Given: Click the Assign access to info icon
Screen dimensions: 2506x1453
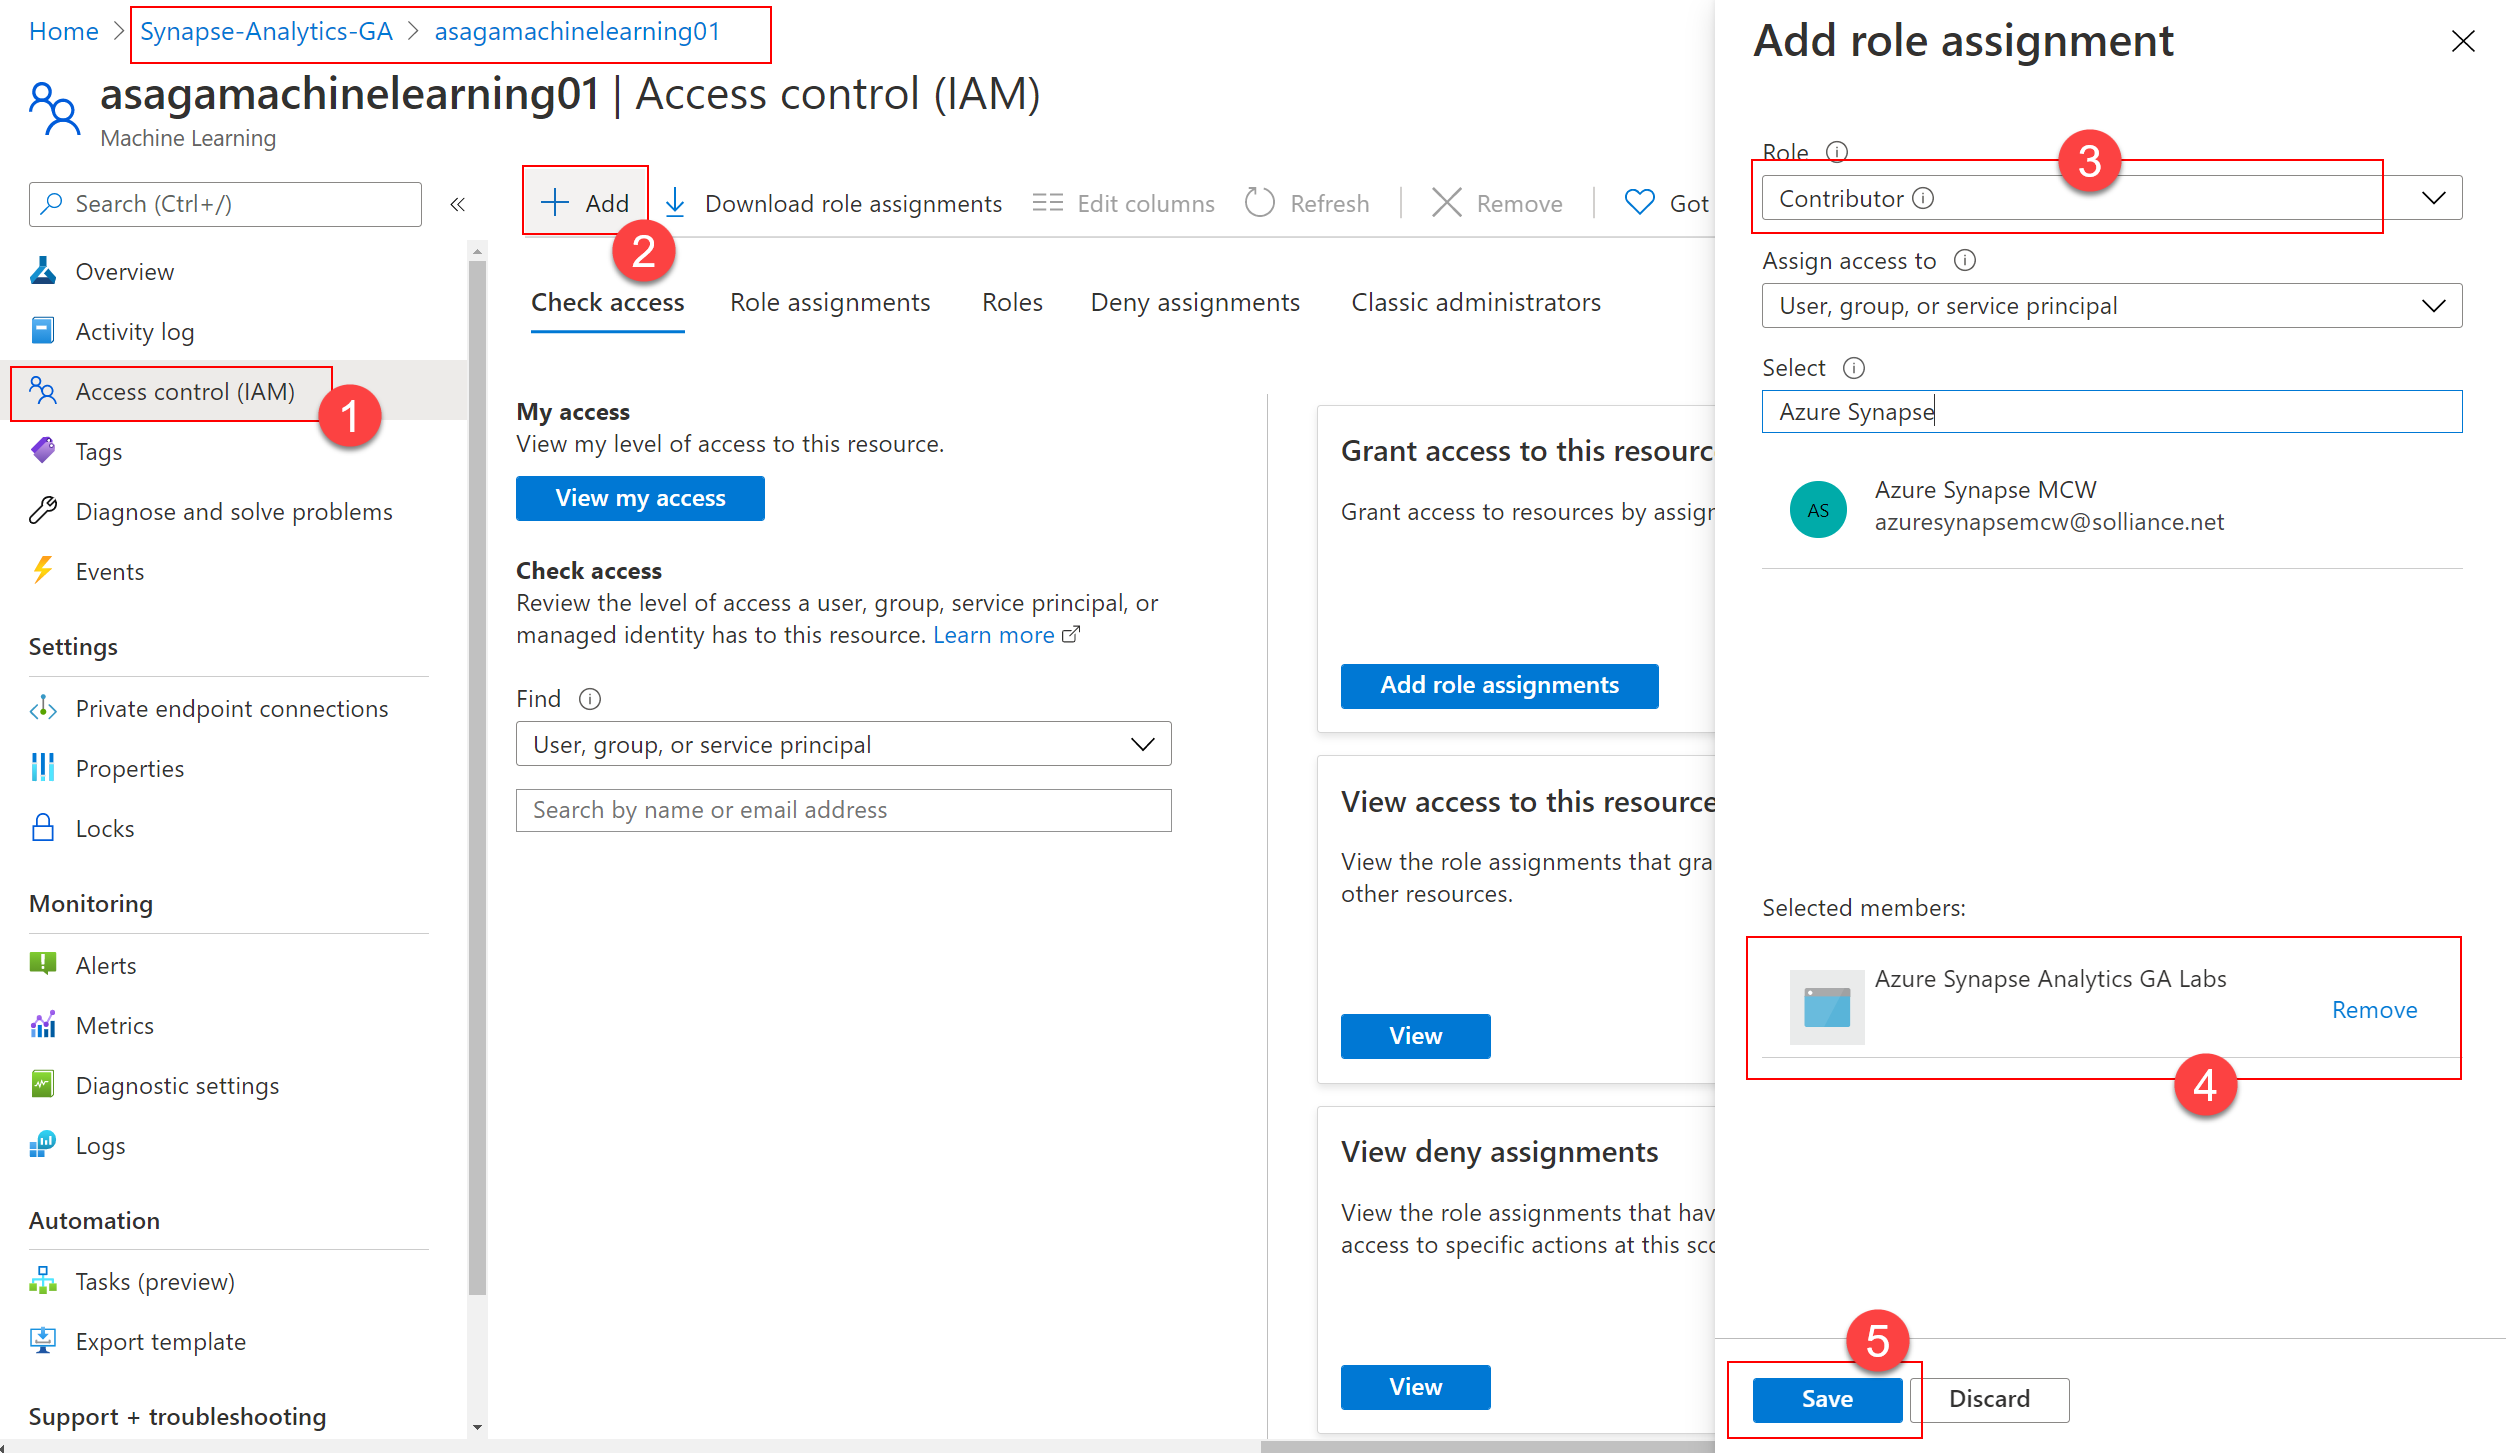Looking at the screenshot, I should (x=1965, y=260).
